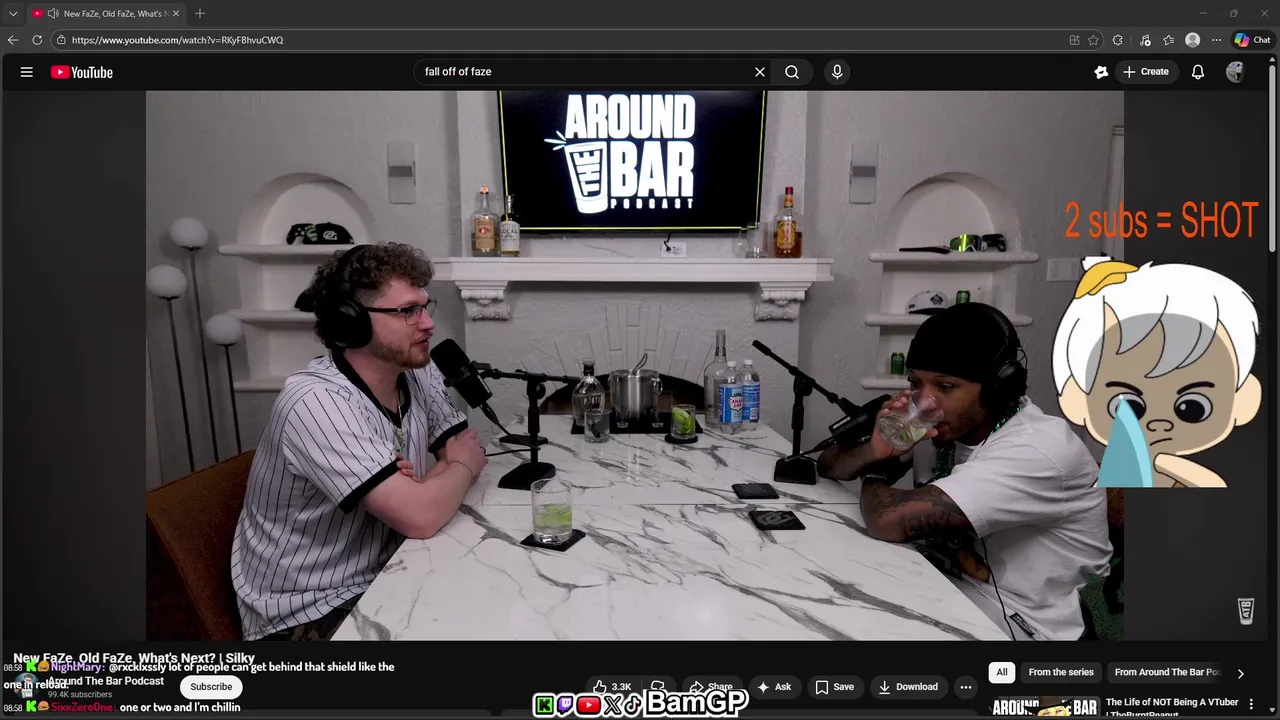Open the browser extensions puzzle icon
Viewport: 1280px width, 720px height.
(1118, 40)
